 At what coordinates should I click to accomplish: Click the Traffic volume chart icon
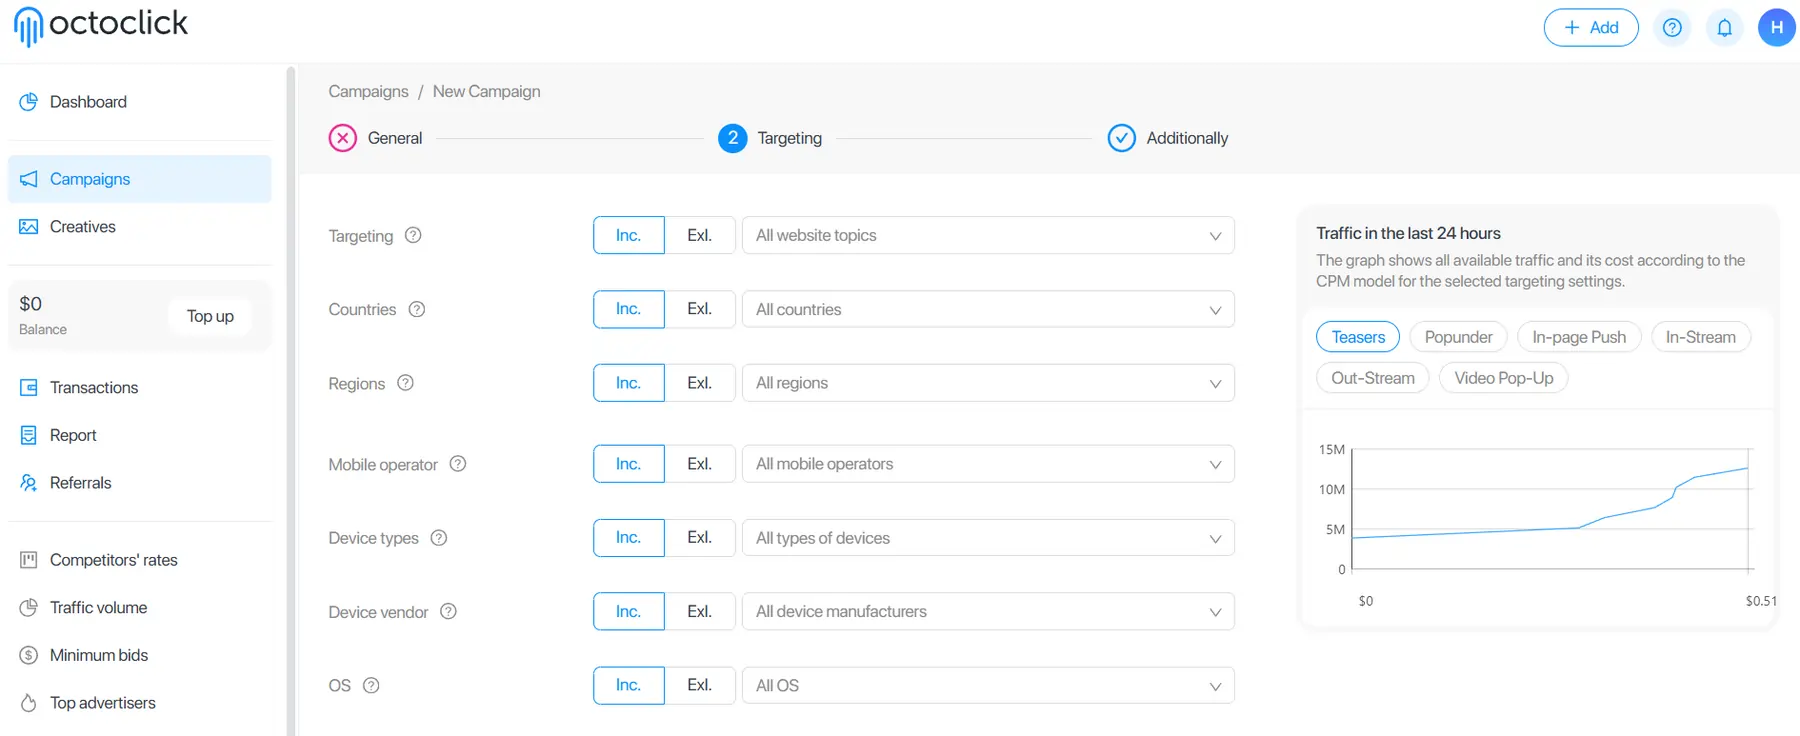coord(29,608)
